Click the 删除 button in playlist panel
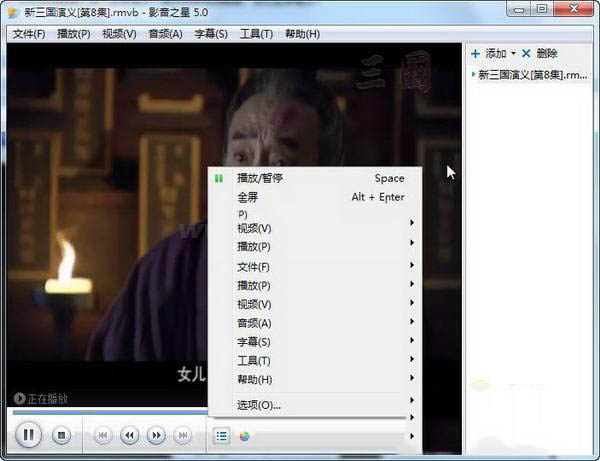The height and width of the screenshot is (461, 600). click(547, 54)
